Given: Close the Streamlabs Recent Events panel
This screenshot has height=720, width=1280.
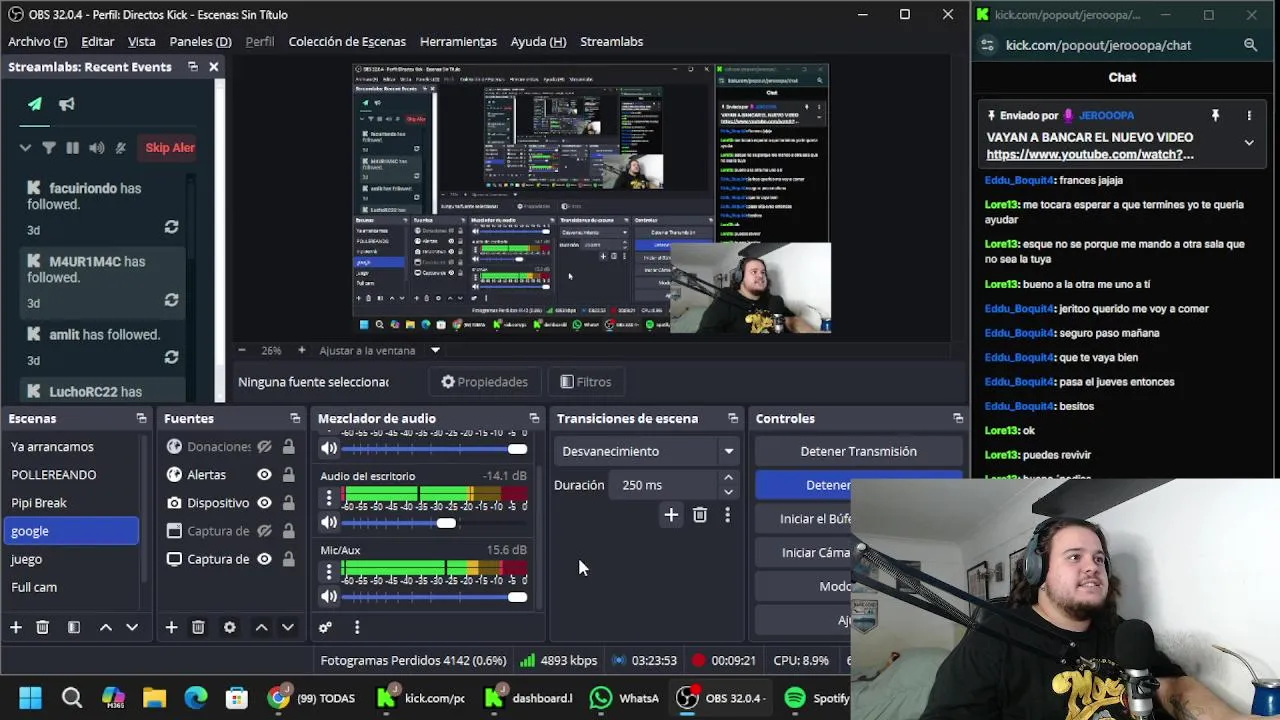Looking at the screenshot, I should [213, 67].
